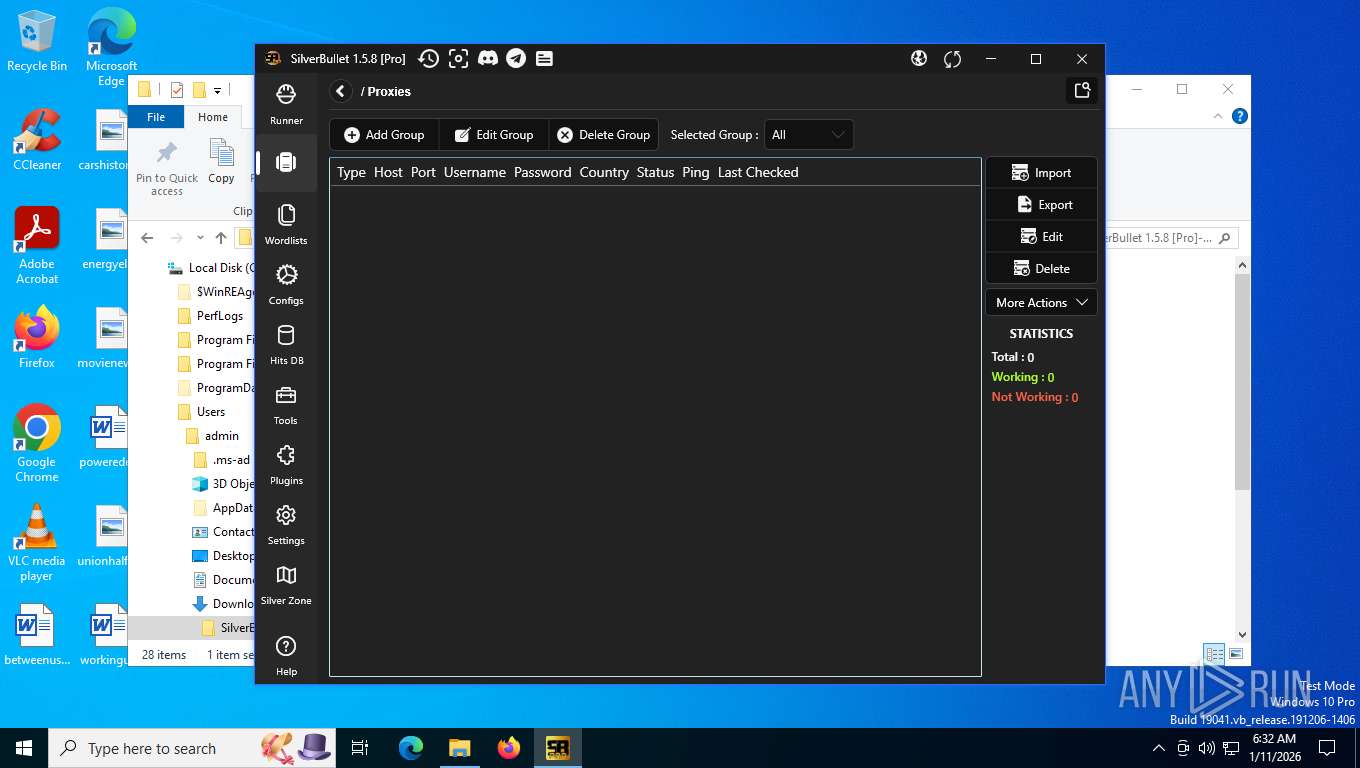1360x768 pixels.
Task: Export proxies with the Export button
Action: [x=1041, y=205]
